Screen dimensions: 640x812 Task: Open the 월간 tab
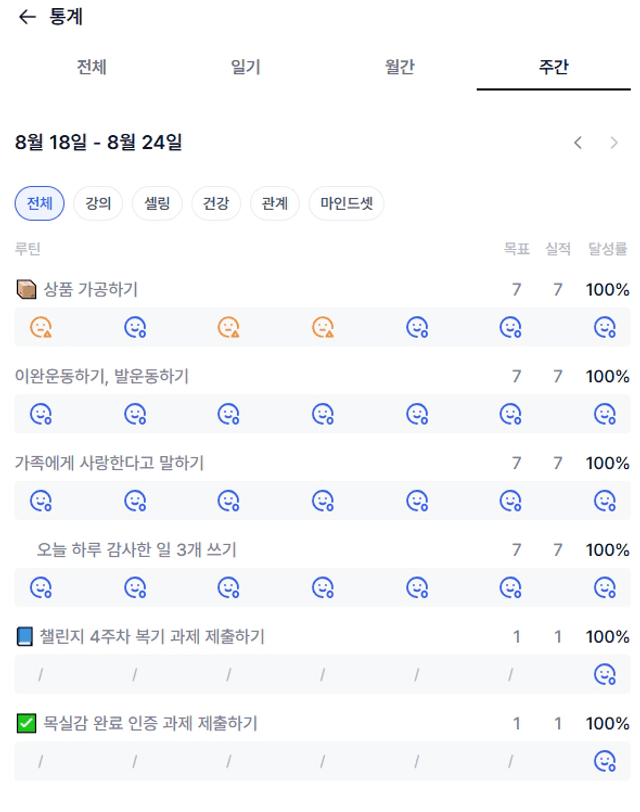tap(400, 67)
